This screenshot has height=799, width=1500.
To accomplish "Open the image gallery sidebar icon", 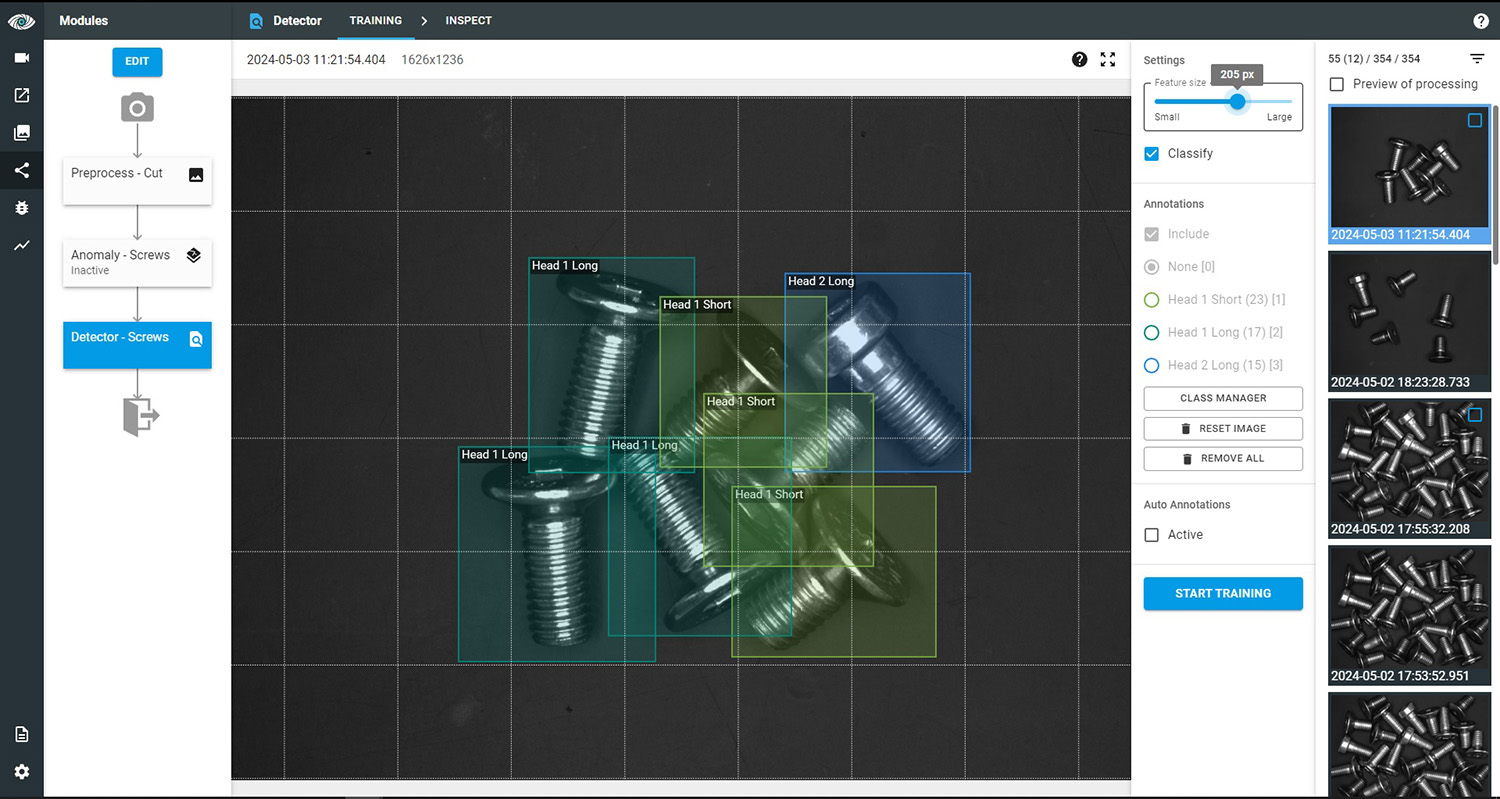I will pos(21,132).
